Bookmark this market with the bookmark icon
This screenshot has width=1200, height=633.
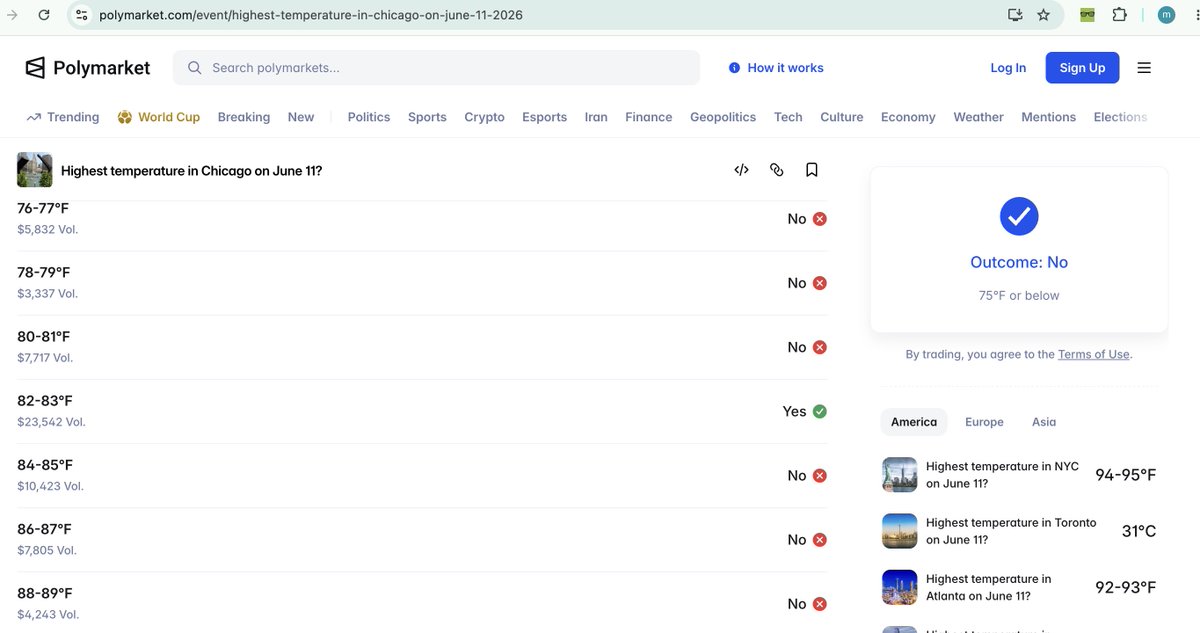coord(812,170)
